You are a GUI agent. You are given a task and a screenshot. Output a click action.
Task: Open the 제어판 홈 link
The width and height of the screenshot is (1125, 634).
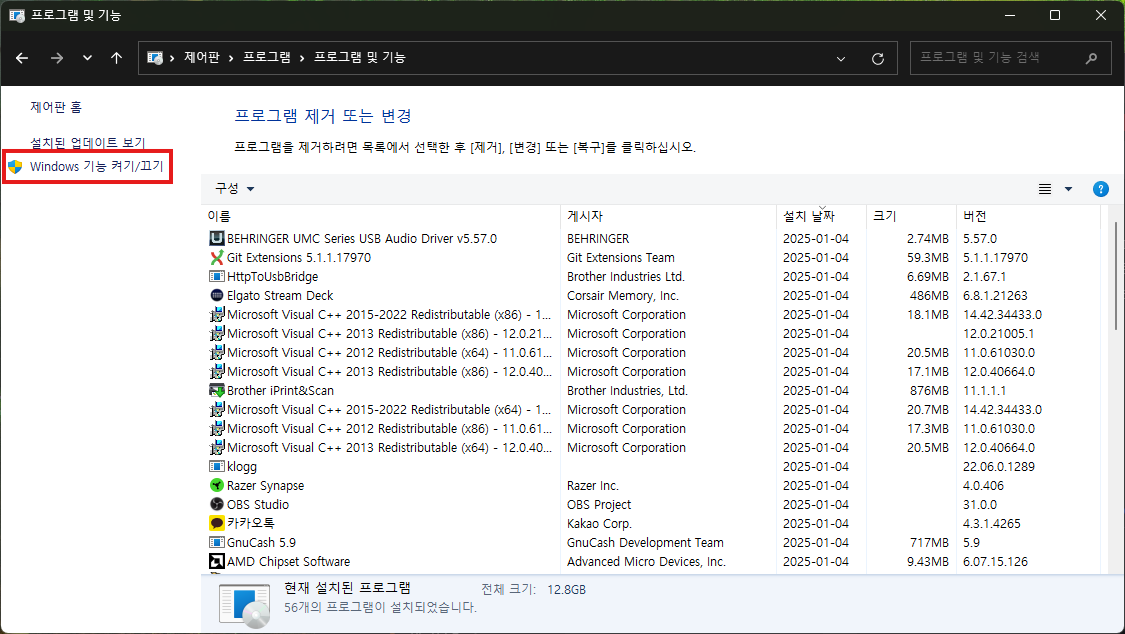tap(56, 107)
